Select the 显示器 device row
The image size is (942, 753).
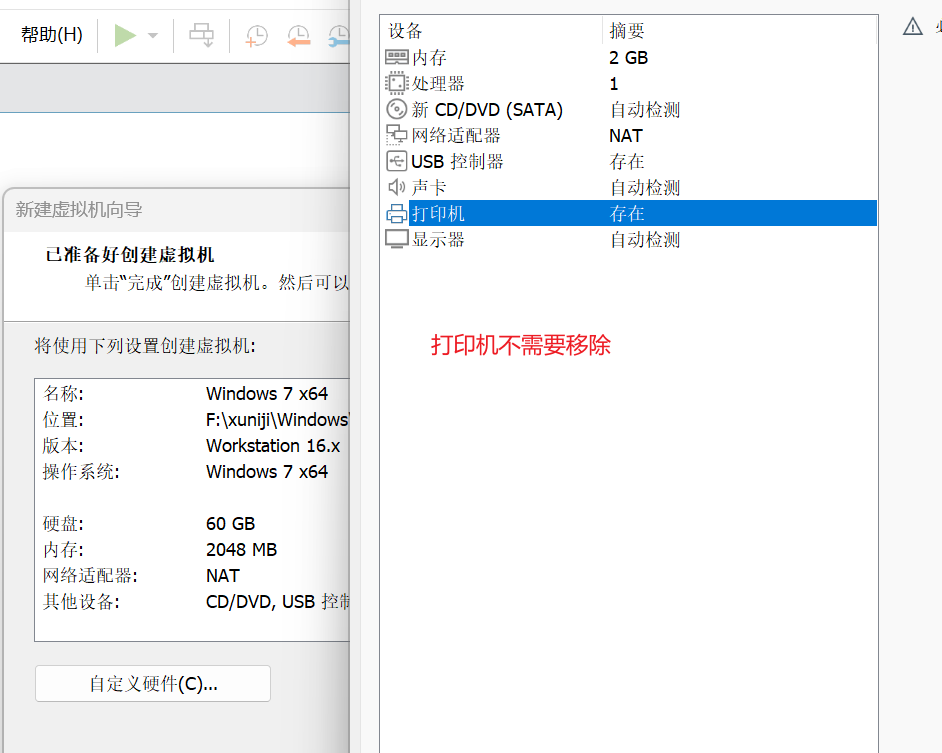[630, 239]
